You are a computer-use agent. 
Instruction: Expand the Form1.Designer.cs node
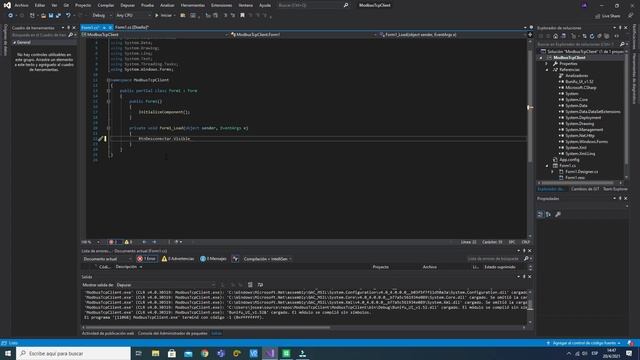coord(553,172)
